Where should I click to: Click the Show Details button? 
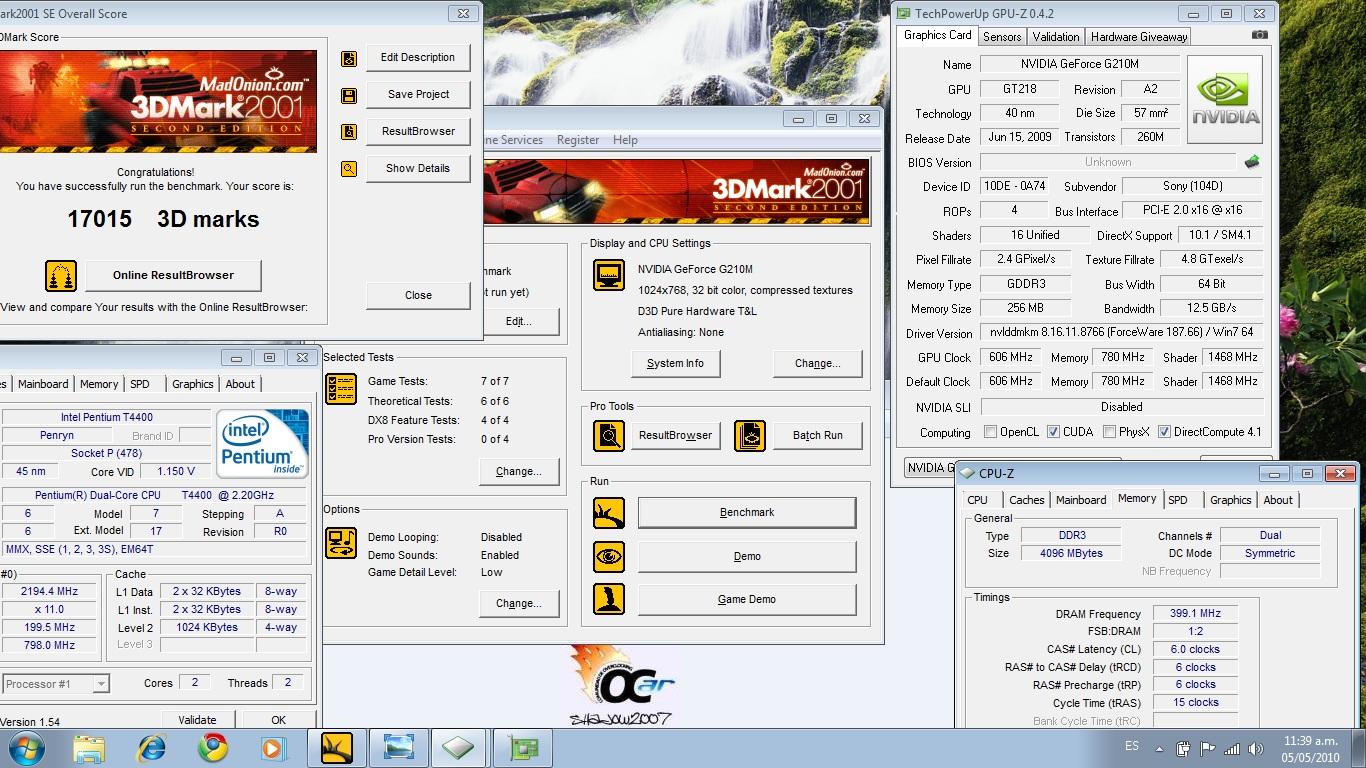[x=418, y=168]
